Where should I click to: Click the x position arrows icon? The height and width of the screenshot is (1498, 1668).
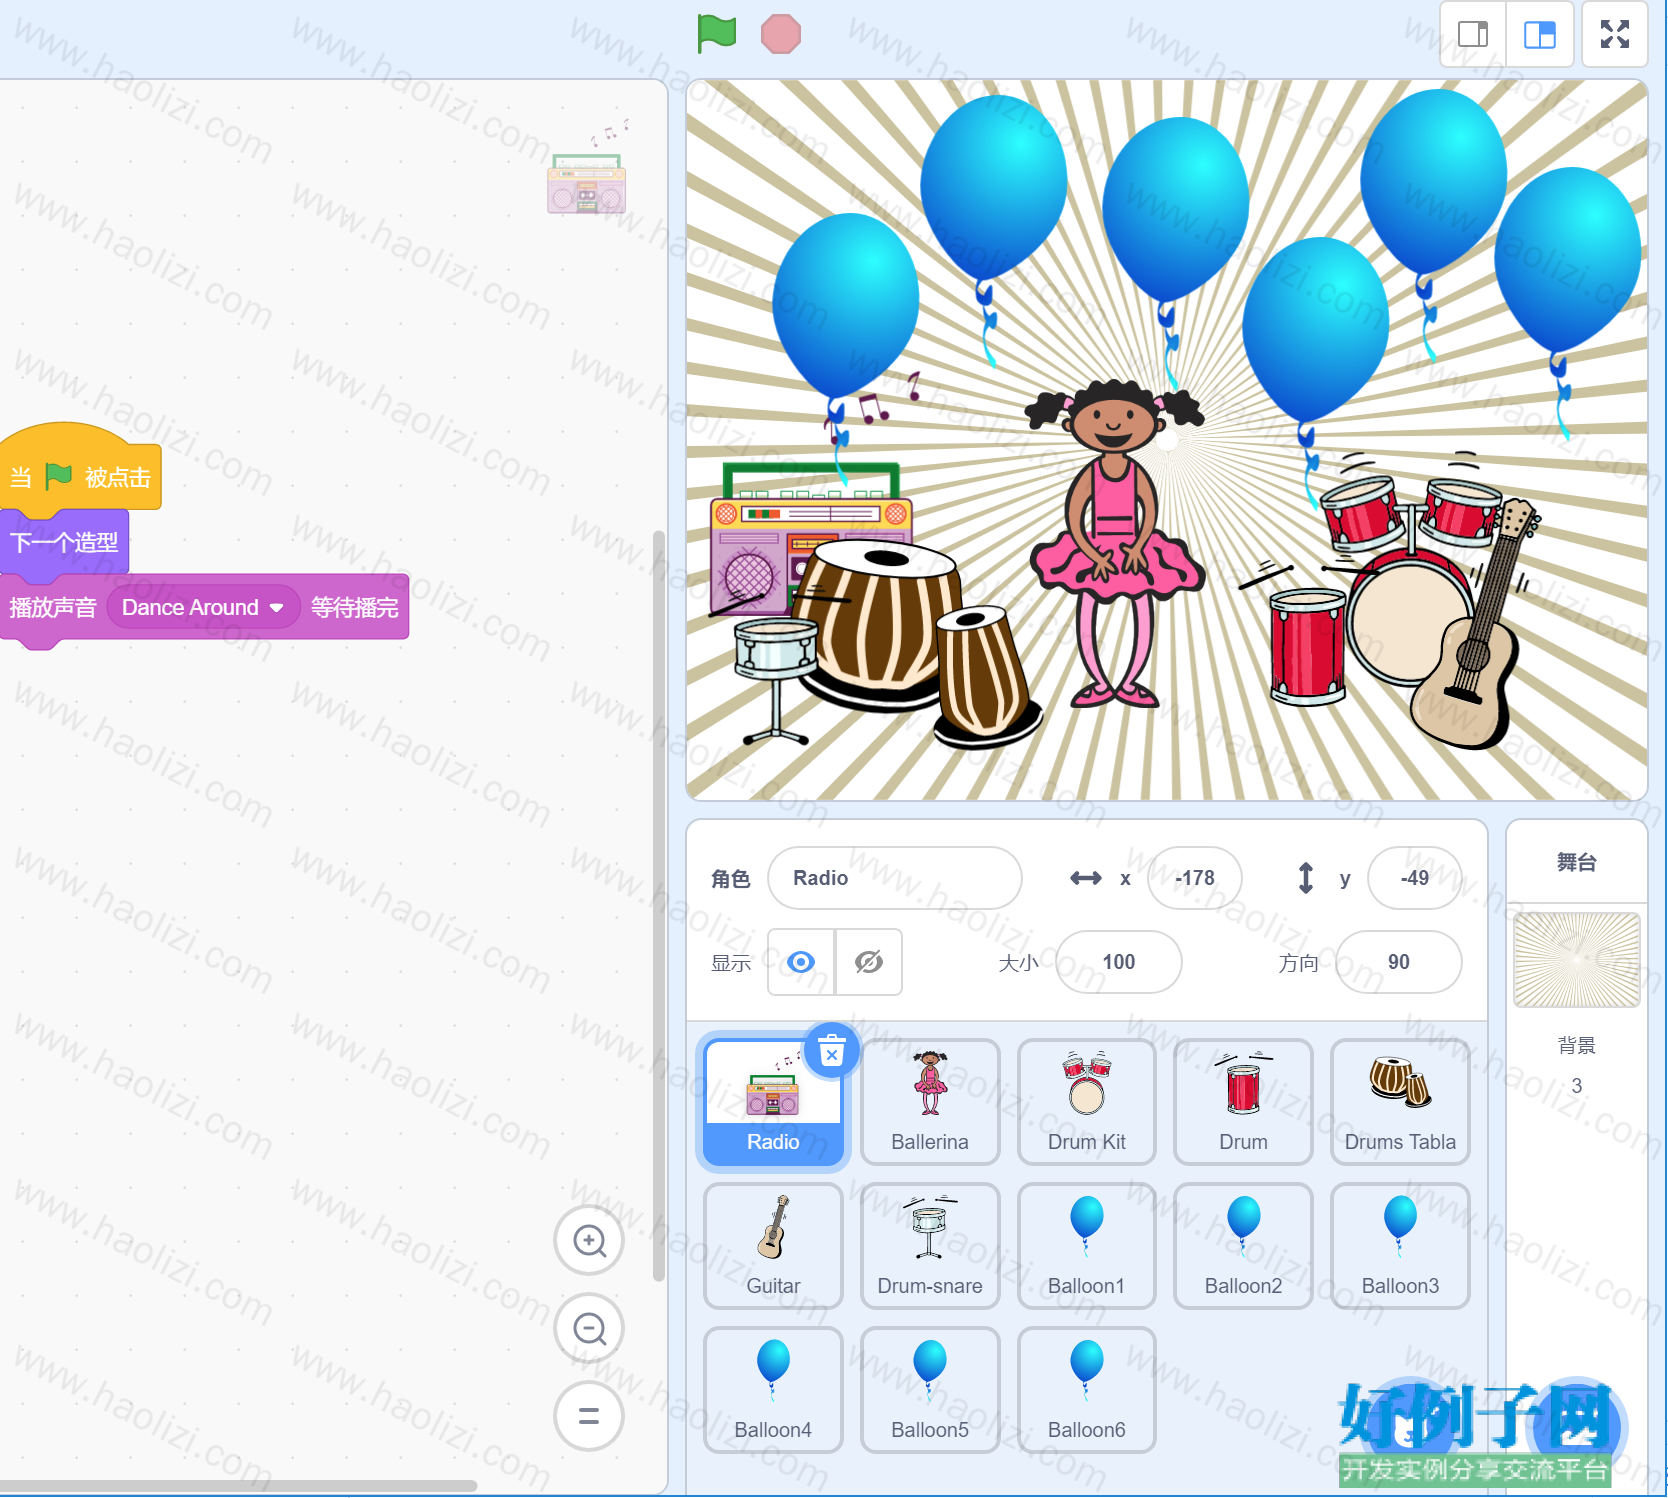coord(1085,878)
